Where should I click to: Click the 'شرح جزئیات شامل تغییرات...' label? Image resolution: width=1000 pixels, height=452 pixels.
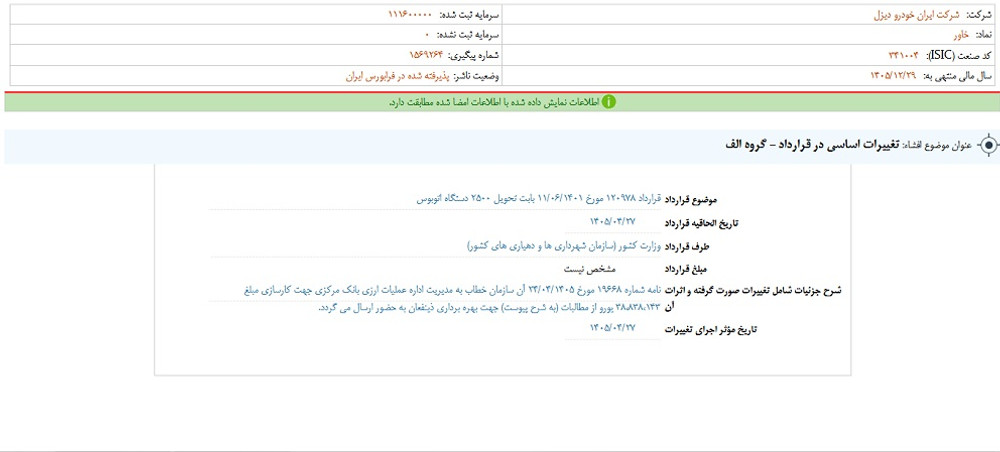point(753,298)
